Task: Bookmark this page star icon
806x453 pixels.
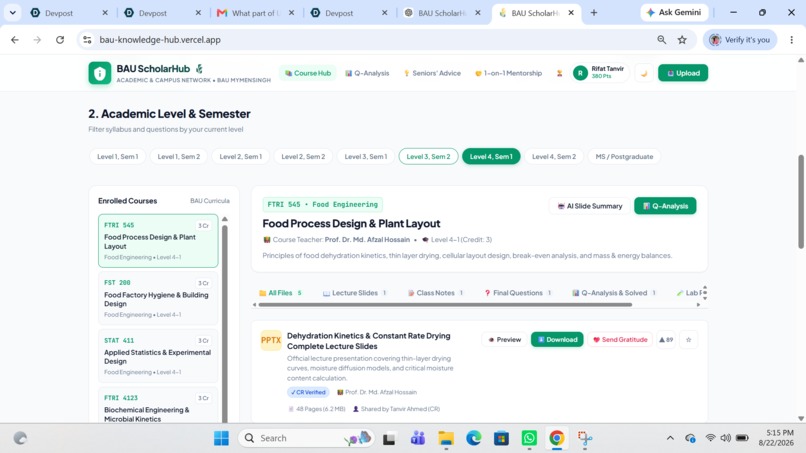Action: coord(682,40)
